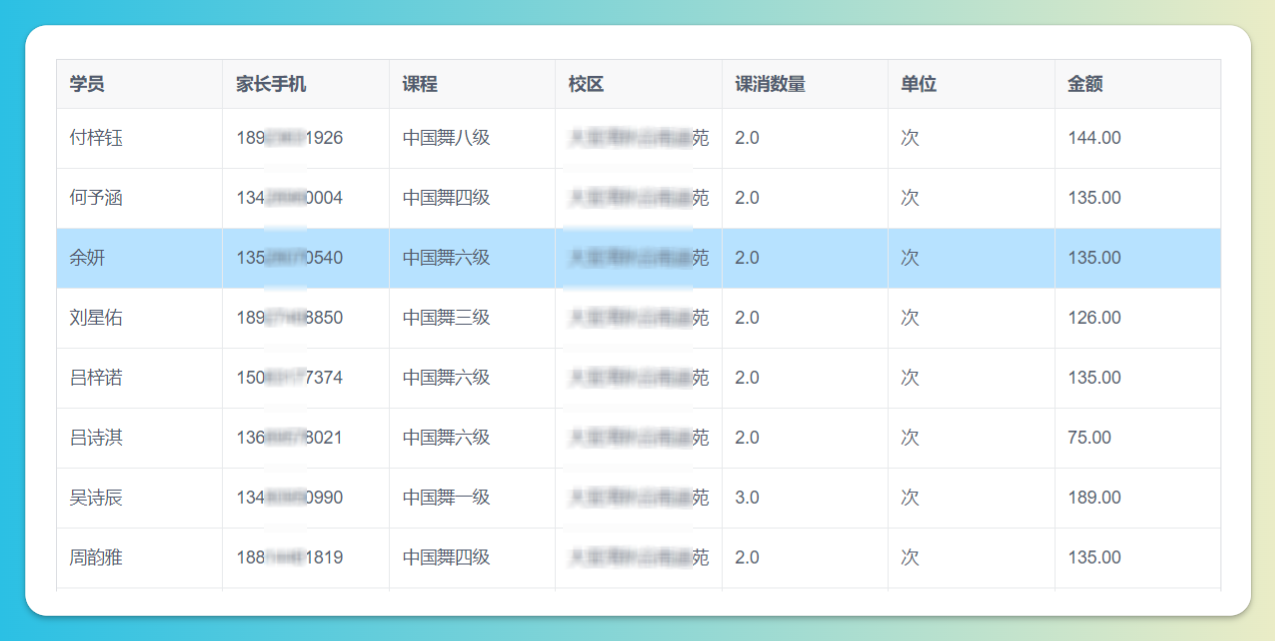Click amount 135.00 in 周韵雅's row
Screen dimensions: 1275x641
point(1095,558)
